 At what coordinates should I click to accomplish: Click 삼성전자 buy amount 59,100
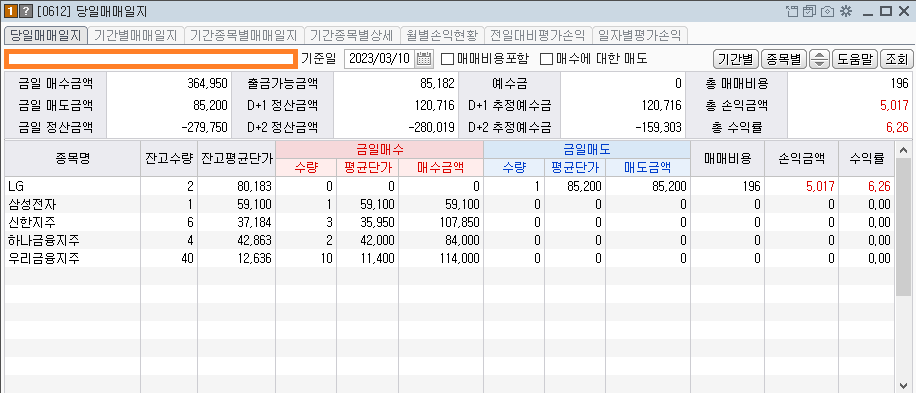pos(461,204)
